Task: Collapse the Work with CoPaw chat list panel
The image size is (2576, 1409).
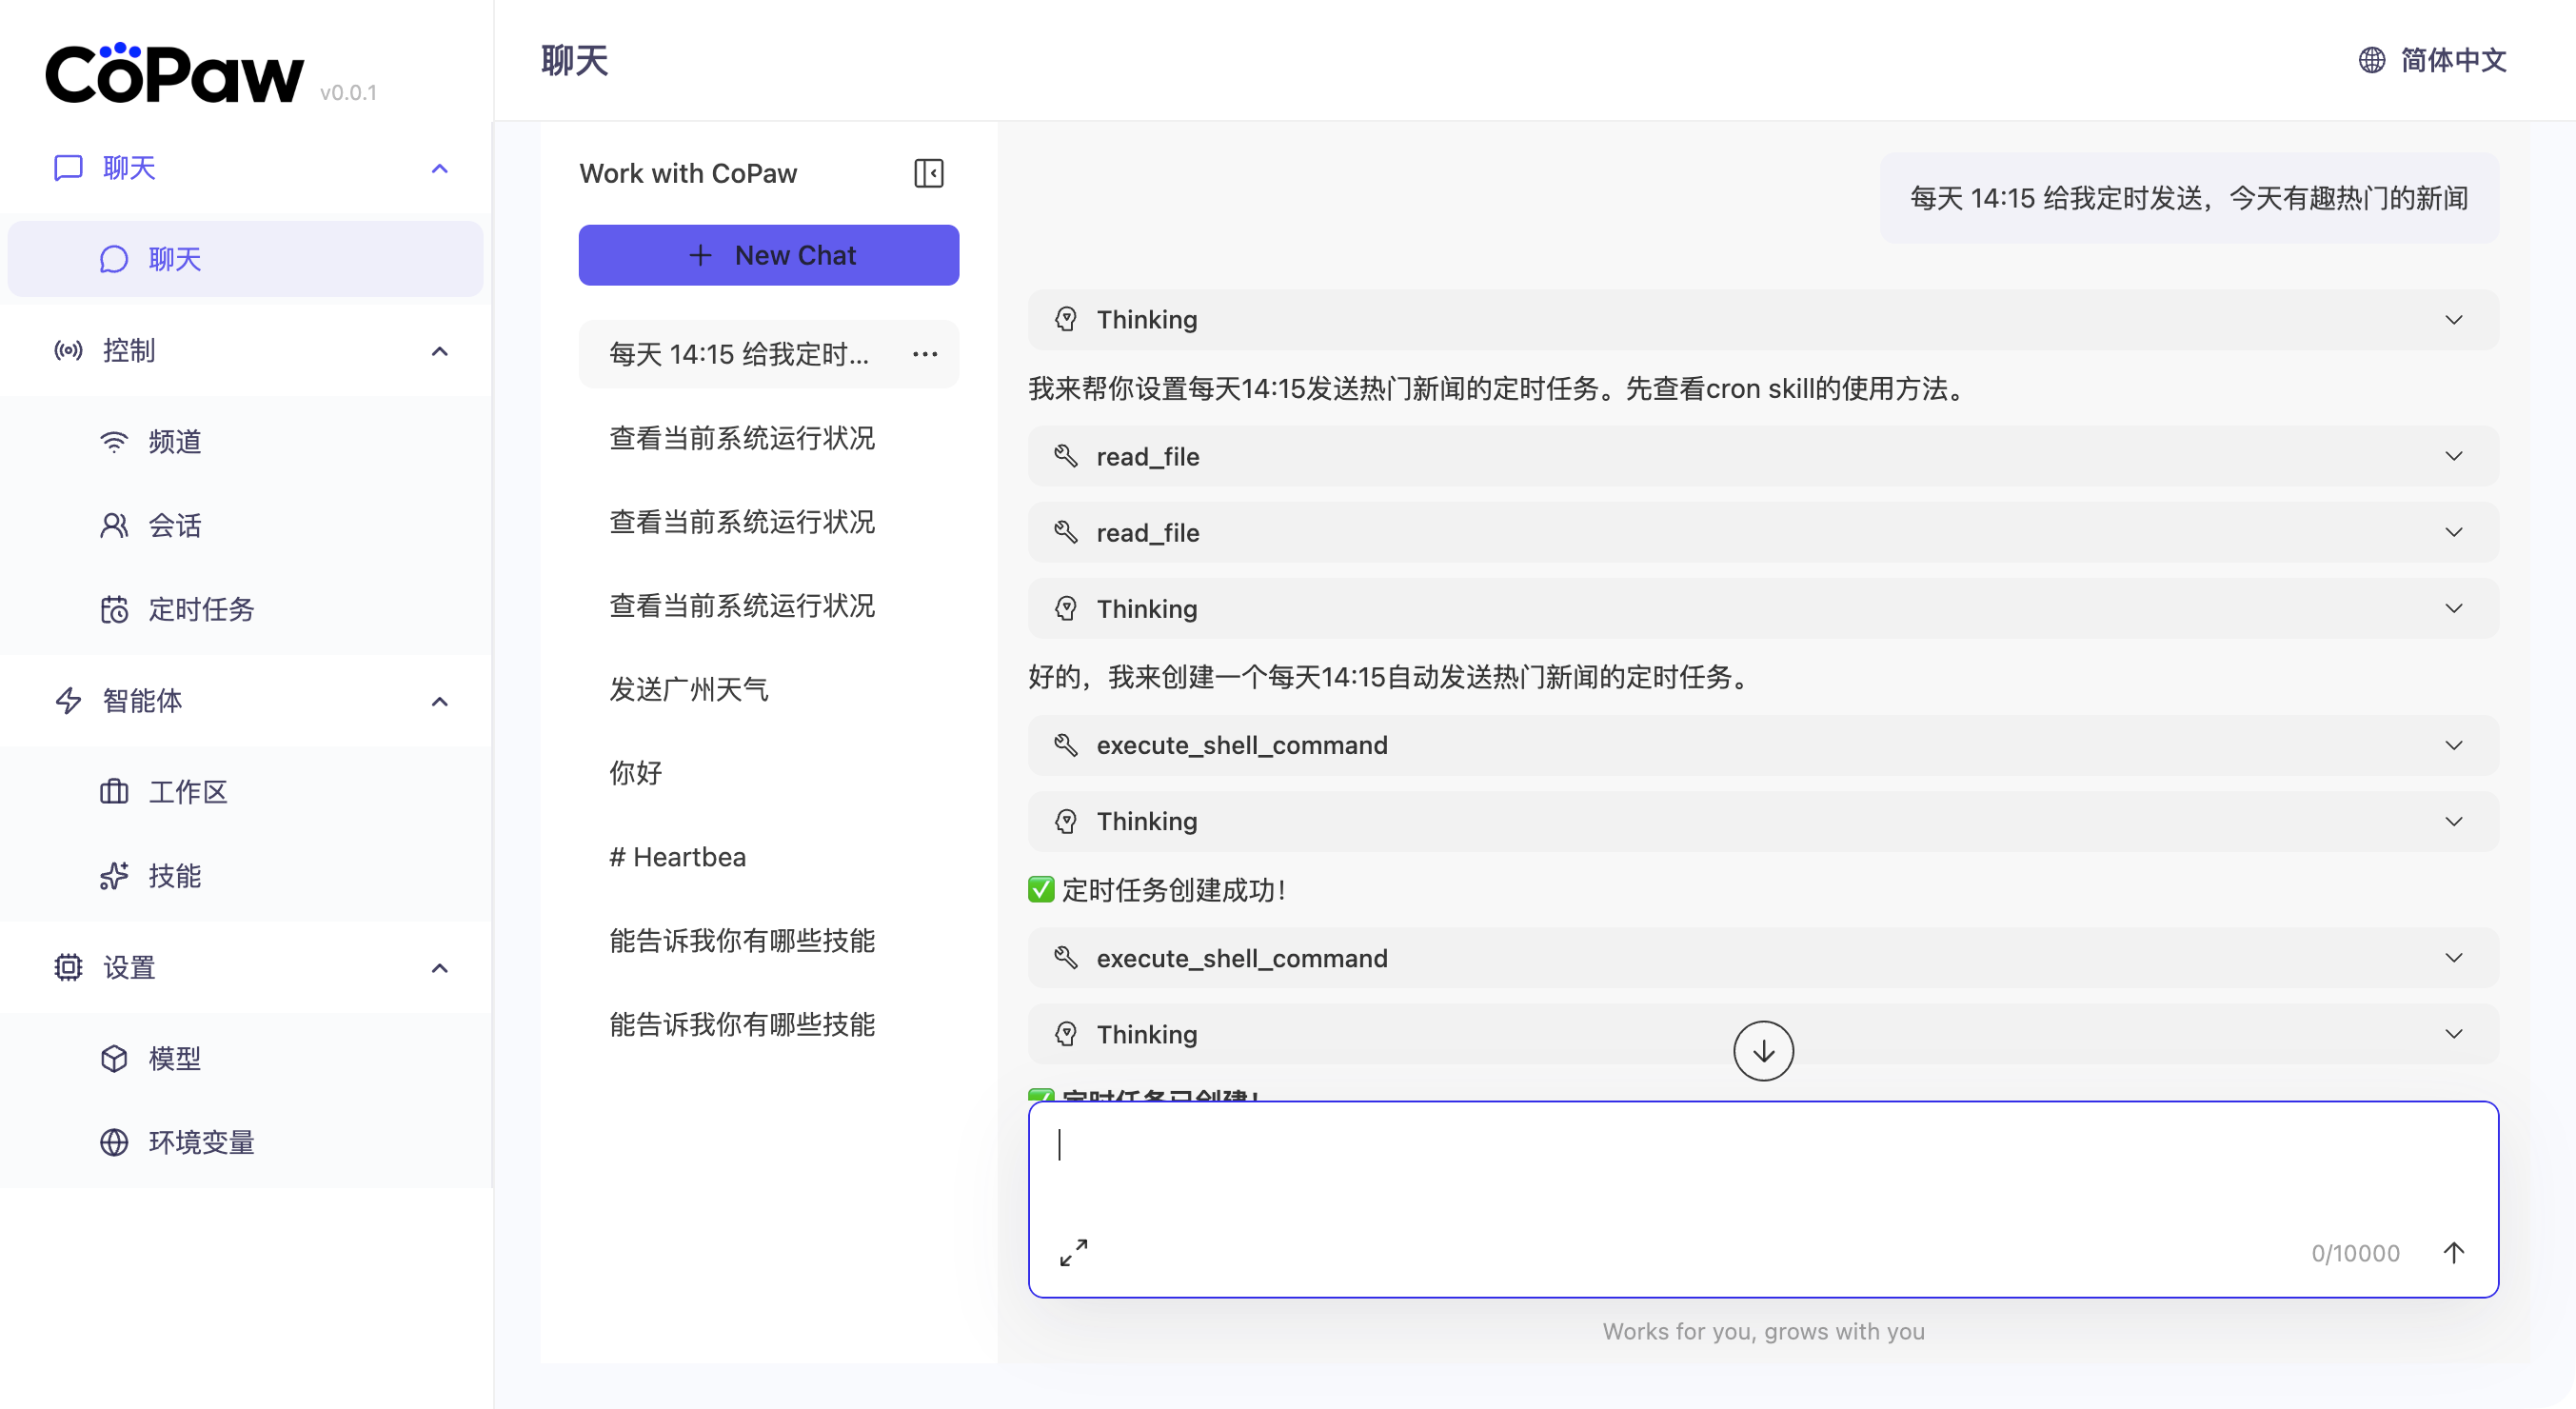Action: (x=928, y=173)
